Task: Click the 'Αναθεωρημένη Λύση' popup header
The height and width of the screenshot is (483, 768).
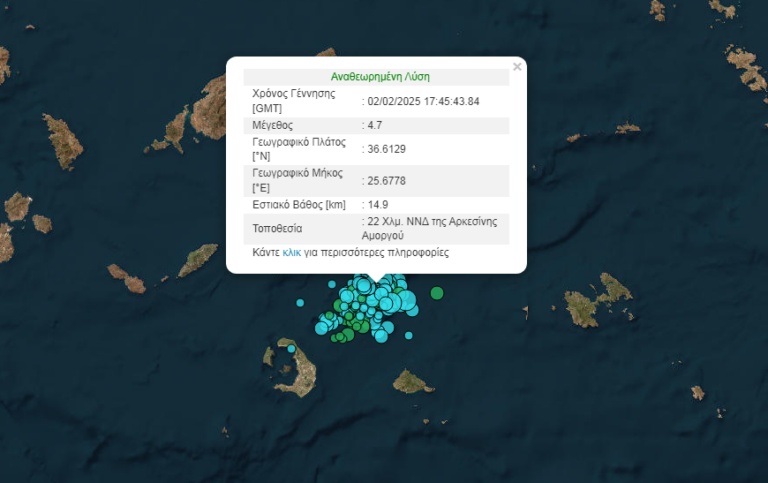Action: (380, 76)
